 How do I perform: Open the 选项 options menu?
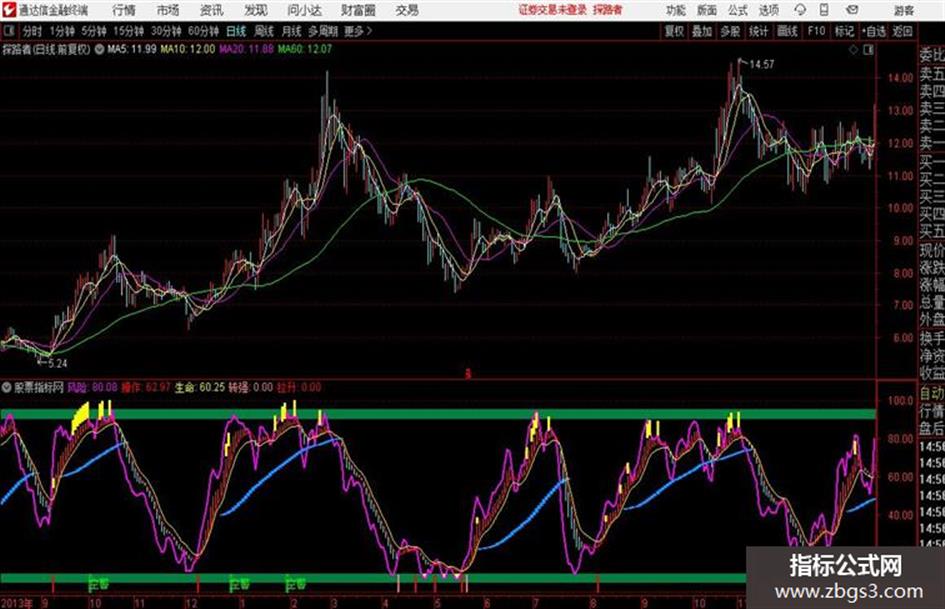click(769, 10)
